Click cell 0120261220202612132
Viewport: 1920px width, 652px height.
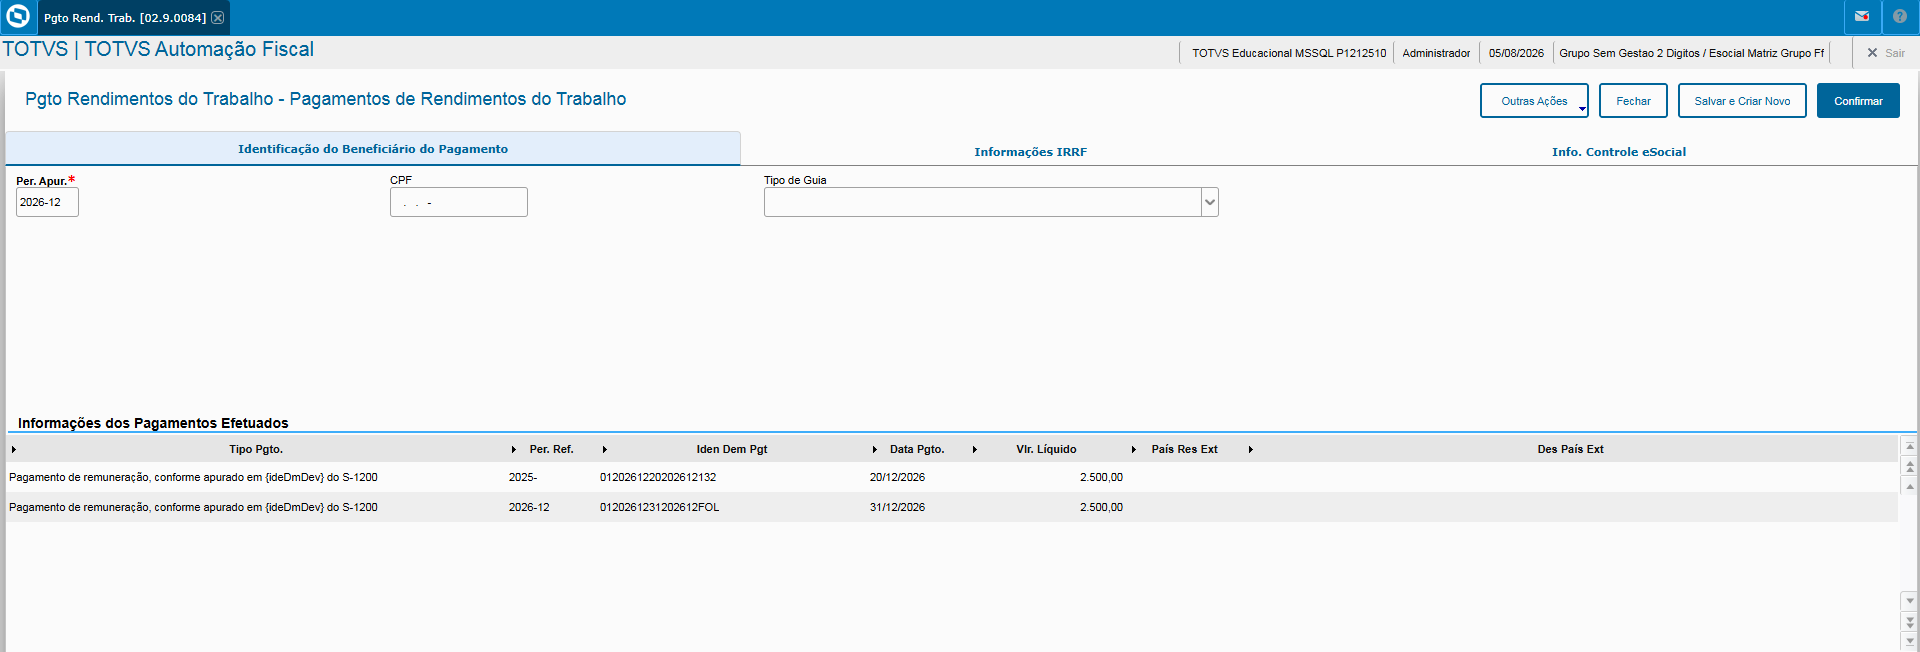click(x=658, y=478)
